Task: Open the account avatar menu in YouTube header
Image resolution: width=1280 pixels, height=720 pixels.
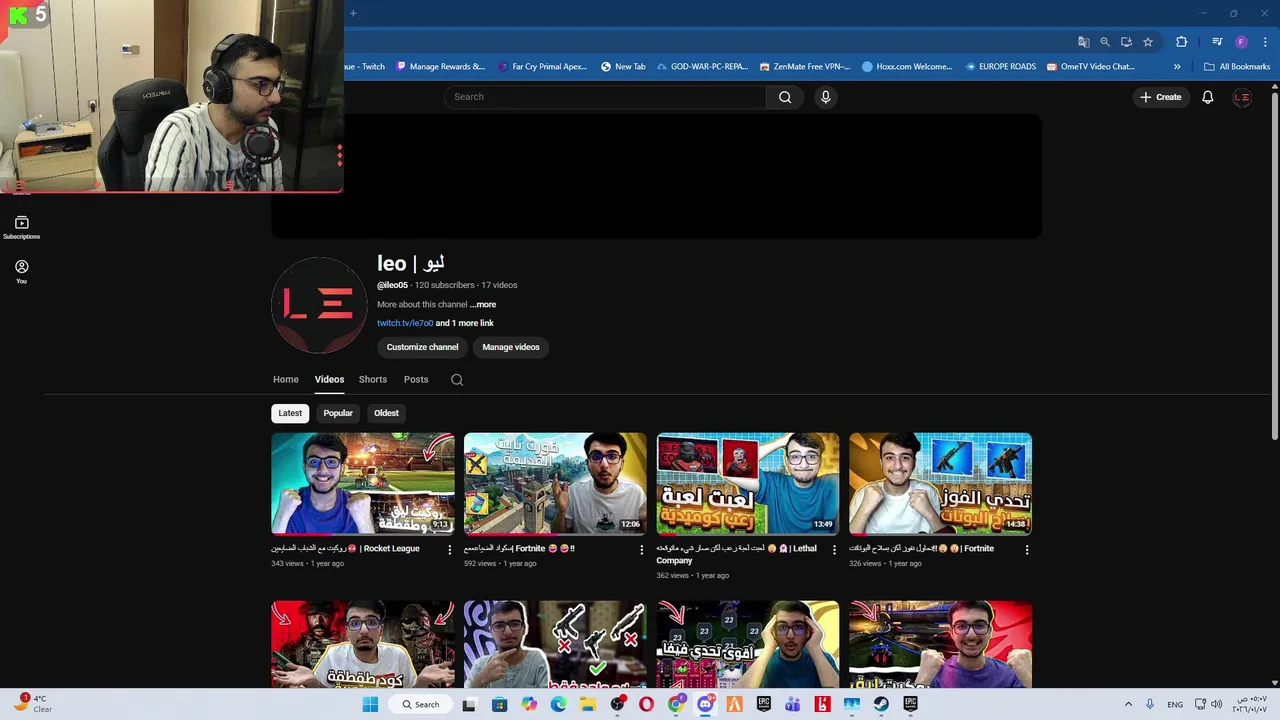Action: (1242, 97)
